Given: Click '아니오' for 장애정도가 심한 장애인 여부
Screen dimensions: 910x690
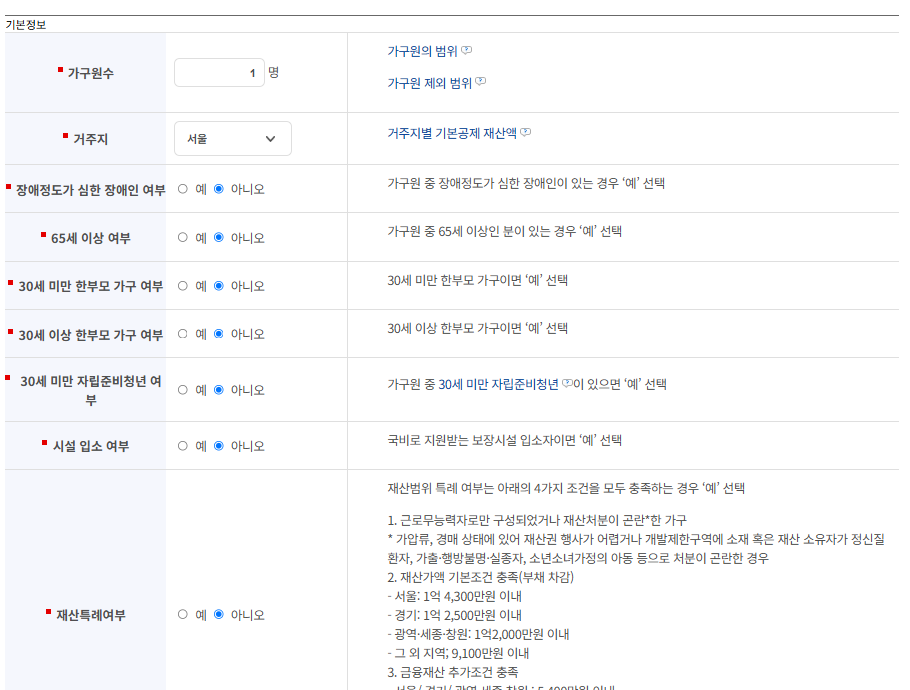Looking at the screenshot, I should [218, 188].
